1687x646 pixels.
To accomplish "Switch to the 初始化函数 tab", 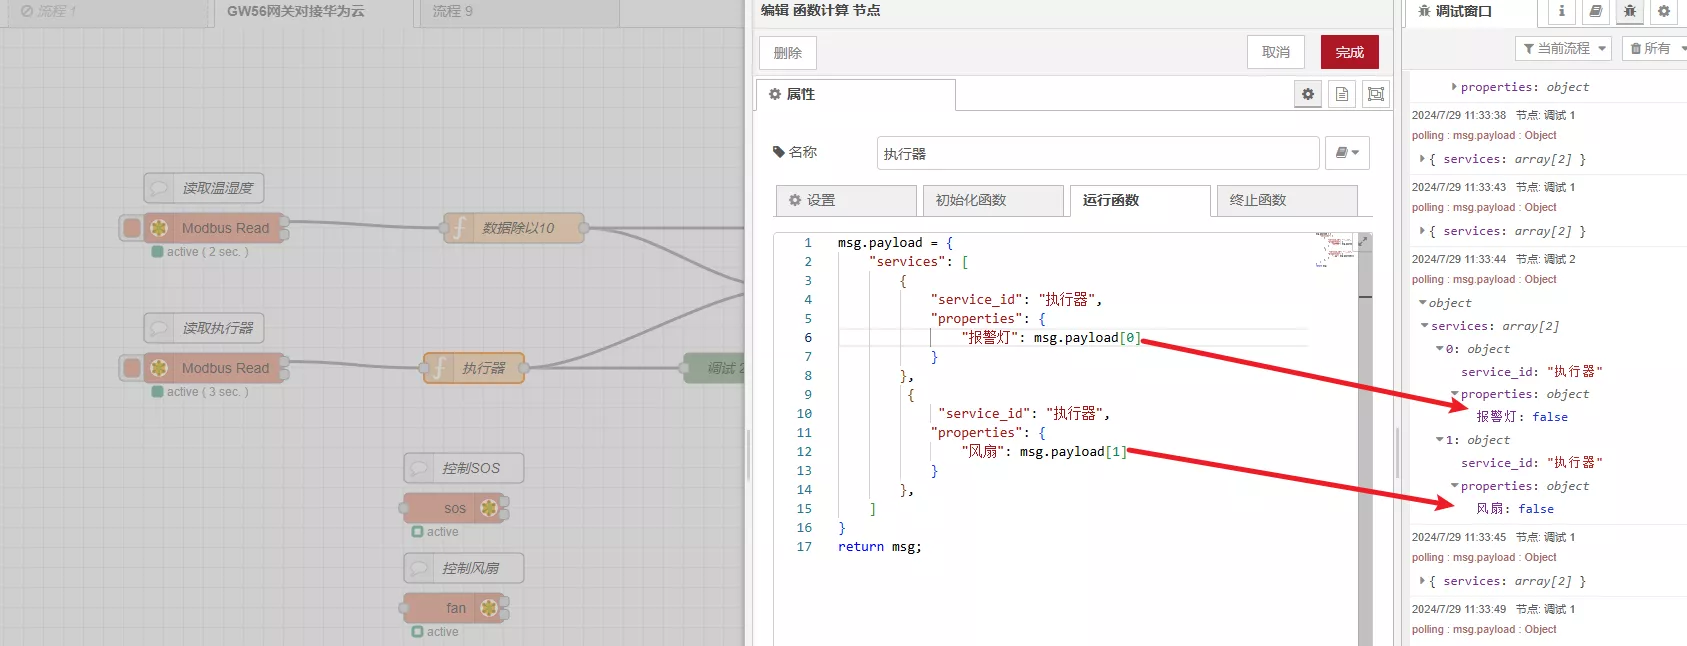I will pyautogui.click(x=992, y=200).
